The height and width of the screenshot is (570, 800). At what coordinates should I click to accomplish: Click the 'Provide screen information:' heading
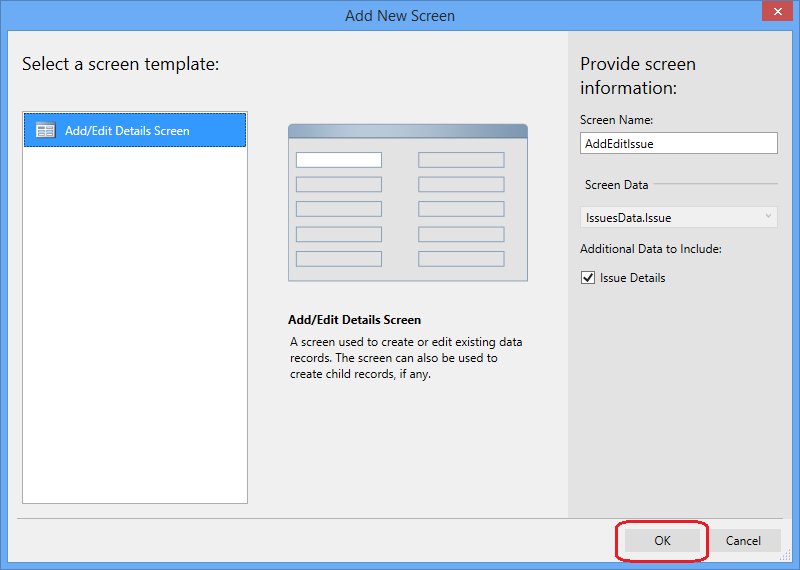click(638, 76)
